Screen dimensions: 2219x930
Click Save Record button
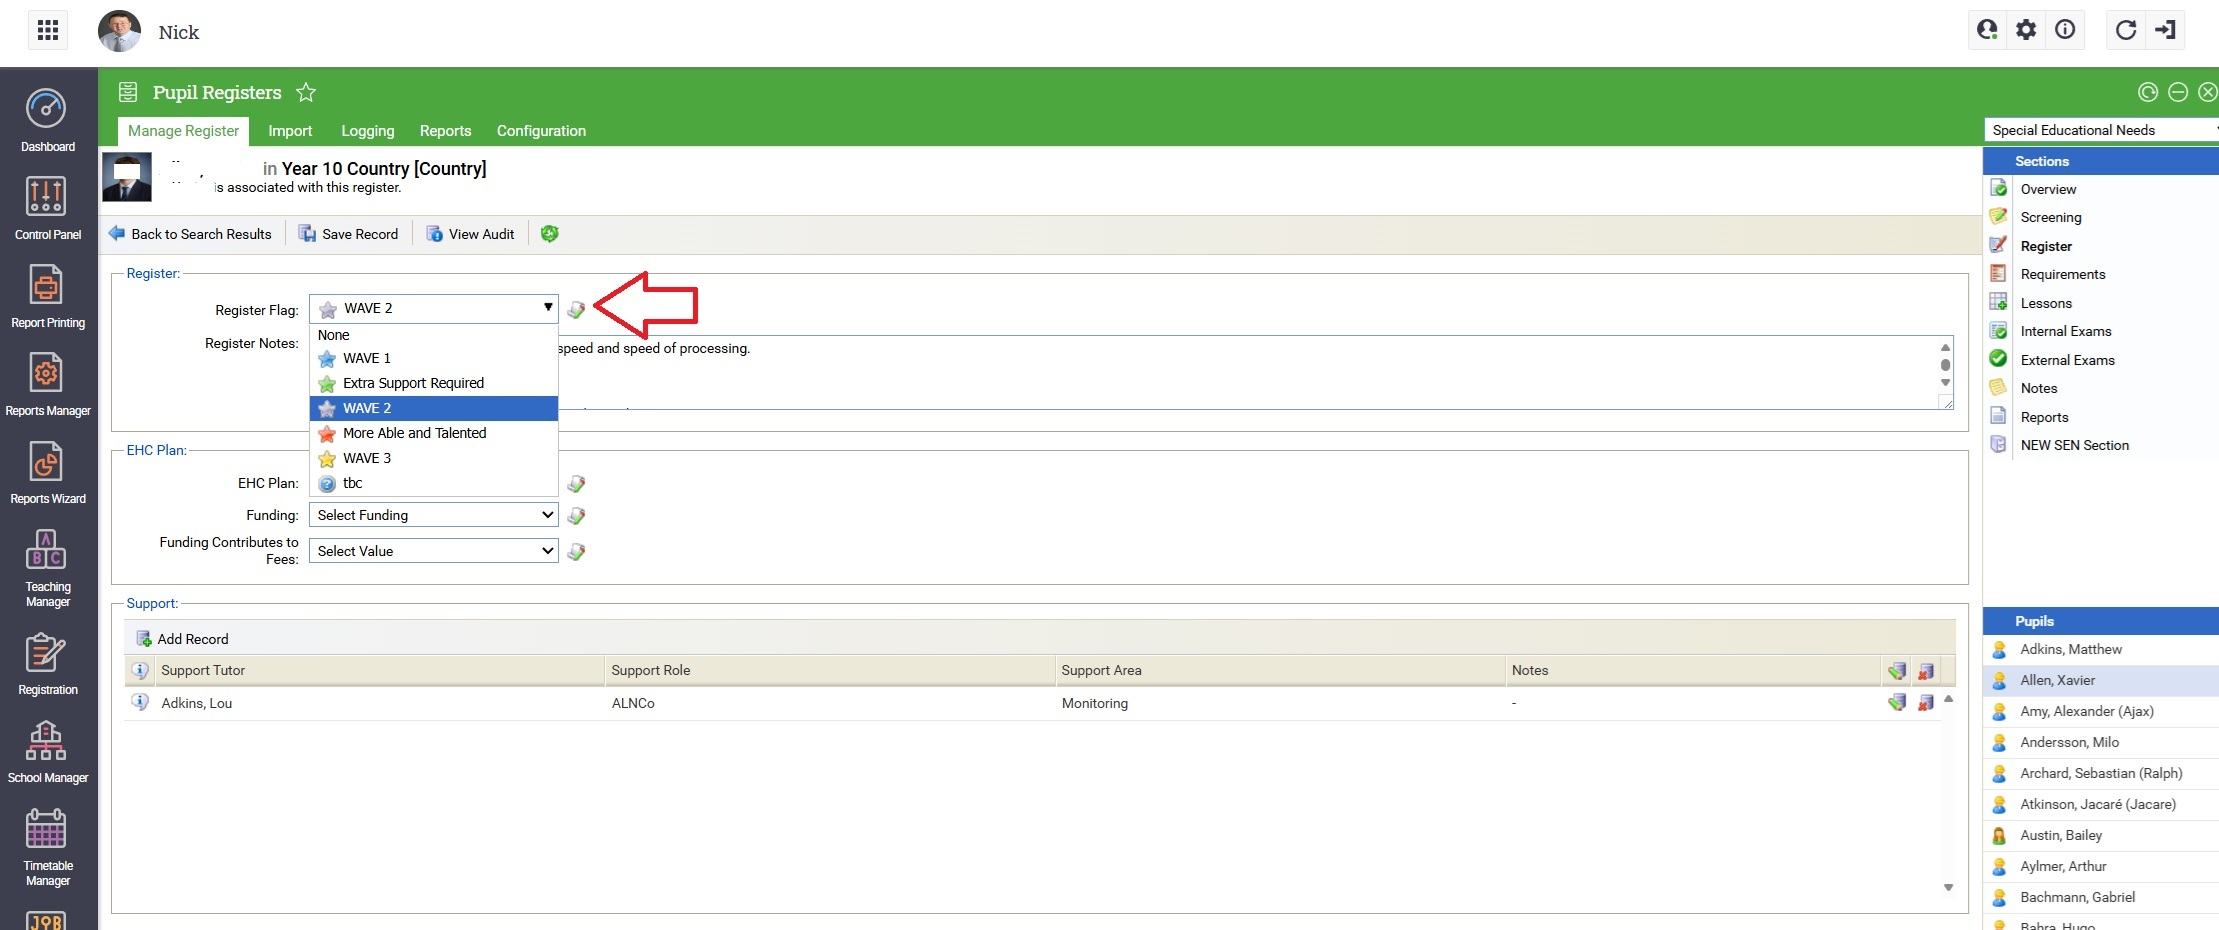[x=349, y=234]
